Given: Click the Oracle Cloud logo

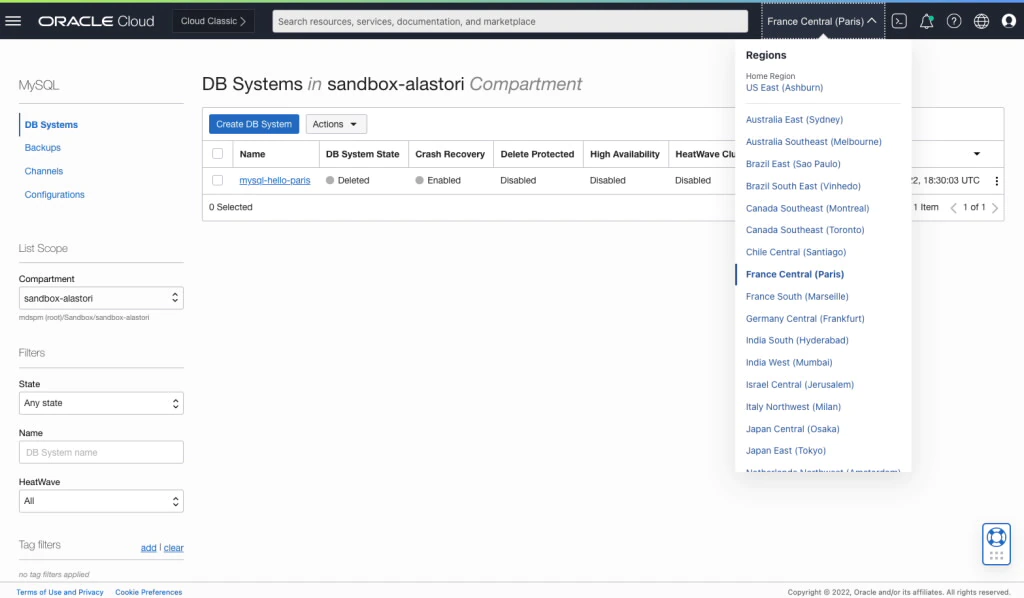Looking at the screenshot, I should [96, 21].
